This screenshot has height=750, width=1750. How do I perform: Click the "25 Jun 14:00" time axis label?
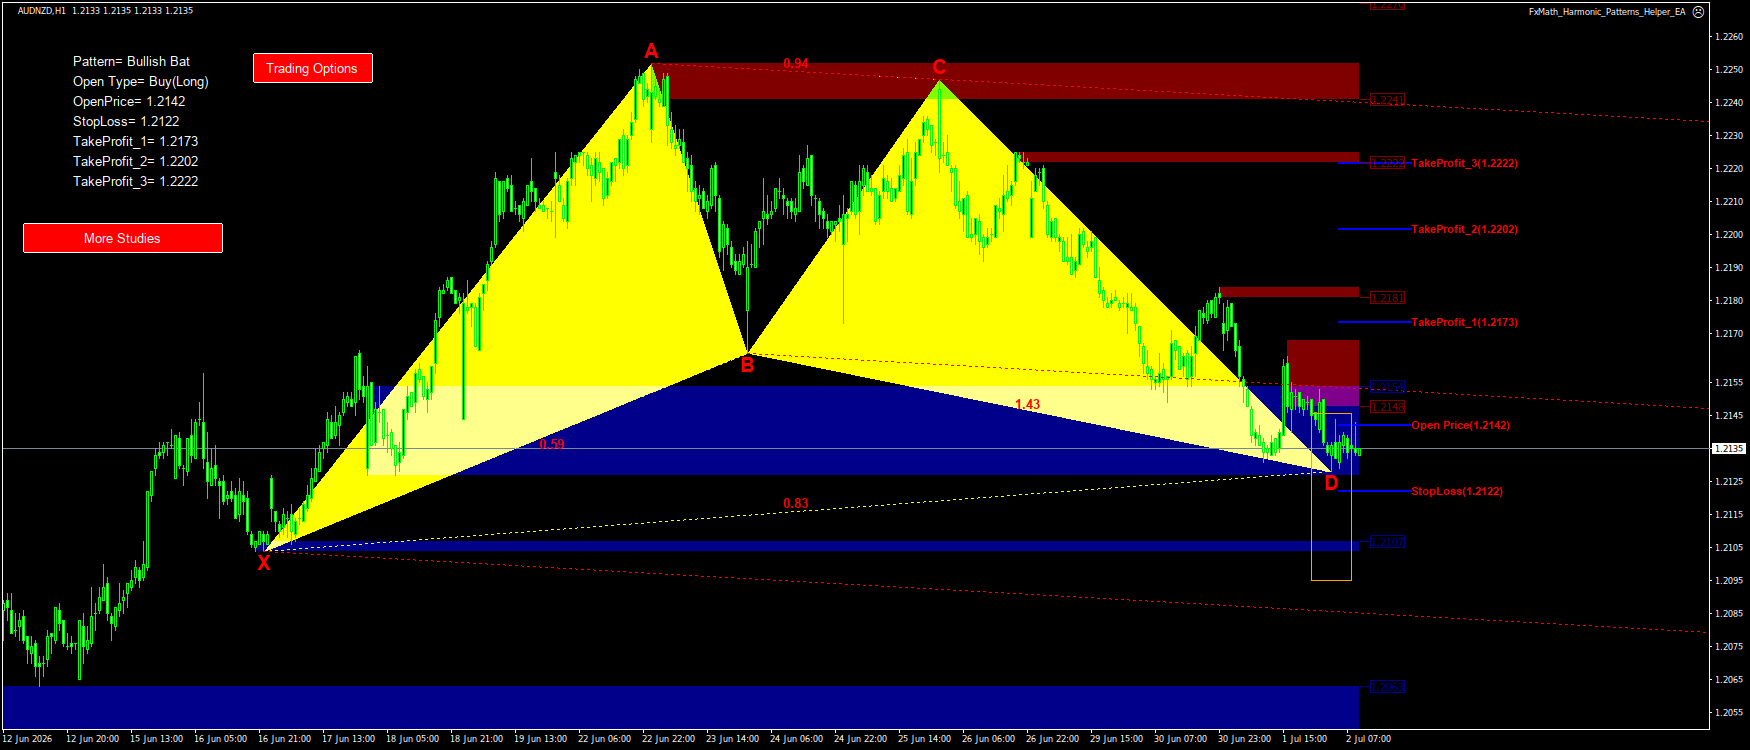pos(925,739)
